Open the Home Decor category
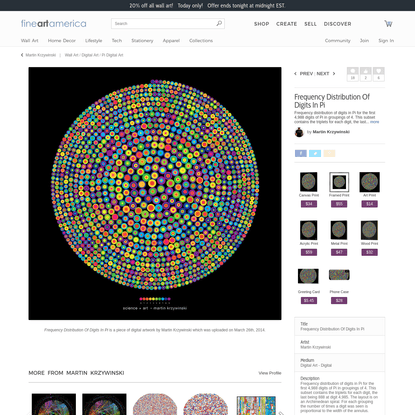The width and height of the screenshot is (415, 415). point(62,41)
